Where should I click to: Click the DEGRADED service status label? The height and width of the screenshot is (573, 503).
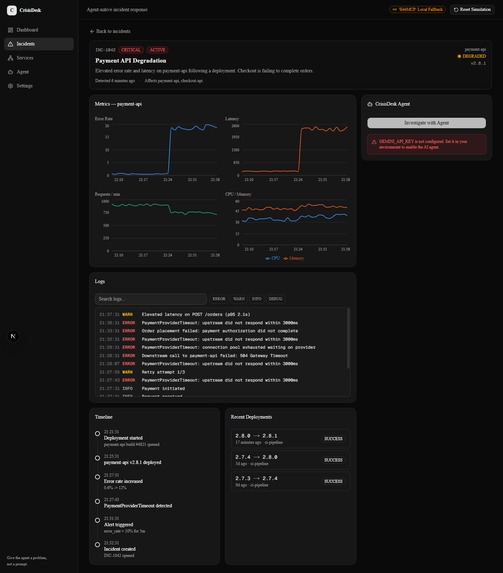tap(474, 56)
